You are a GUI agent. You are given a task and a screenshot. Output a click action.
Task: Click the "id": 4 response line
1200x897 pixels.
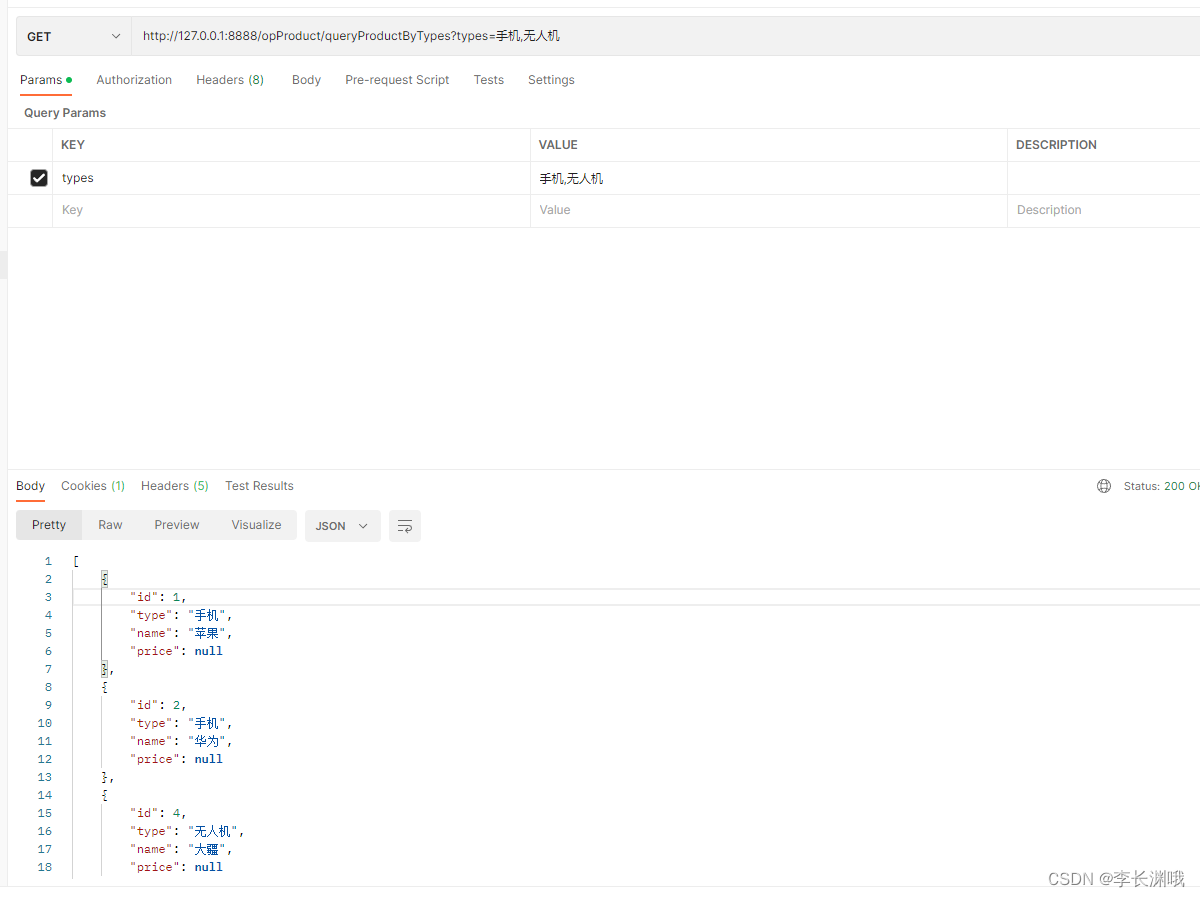coord(158,813)
